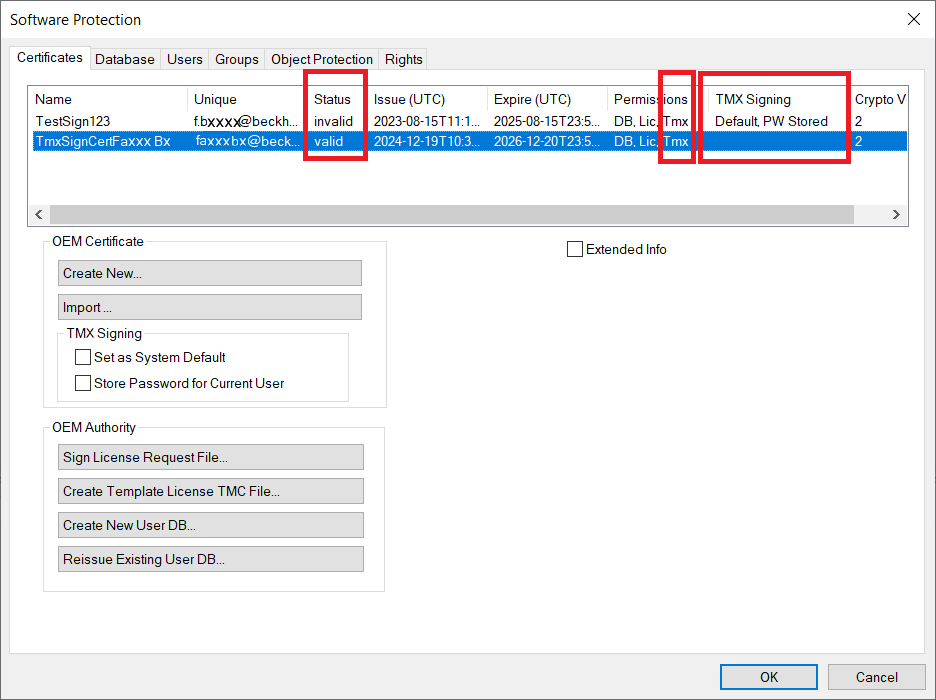Image resolution: width=936 pixels, height=700 pixels.
Task: Click the Crypto V column header
Action: (x=879, y=99)
